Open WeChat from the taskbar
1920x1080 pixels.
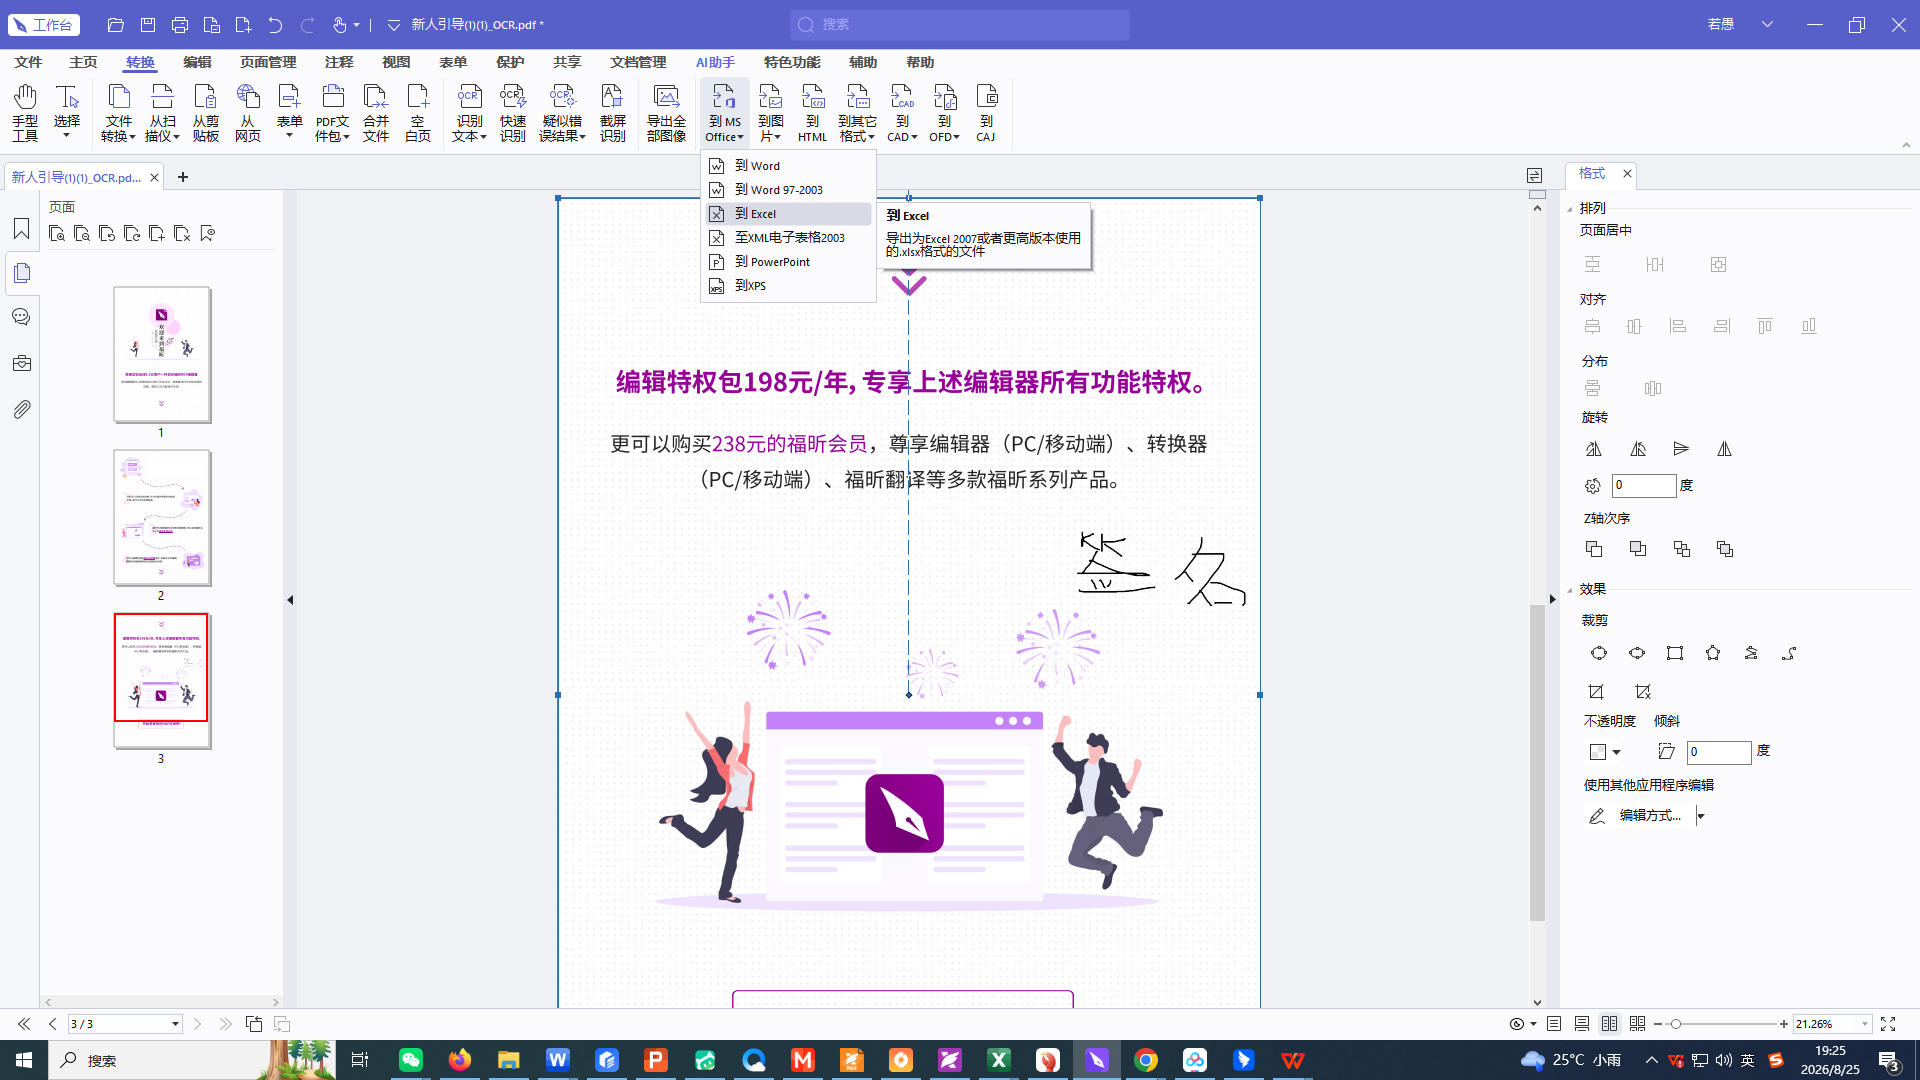pos(411,1060)
